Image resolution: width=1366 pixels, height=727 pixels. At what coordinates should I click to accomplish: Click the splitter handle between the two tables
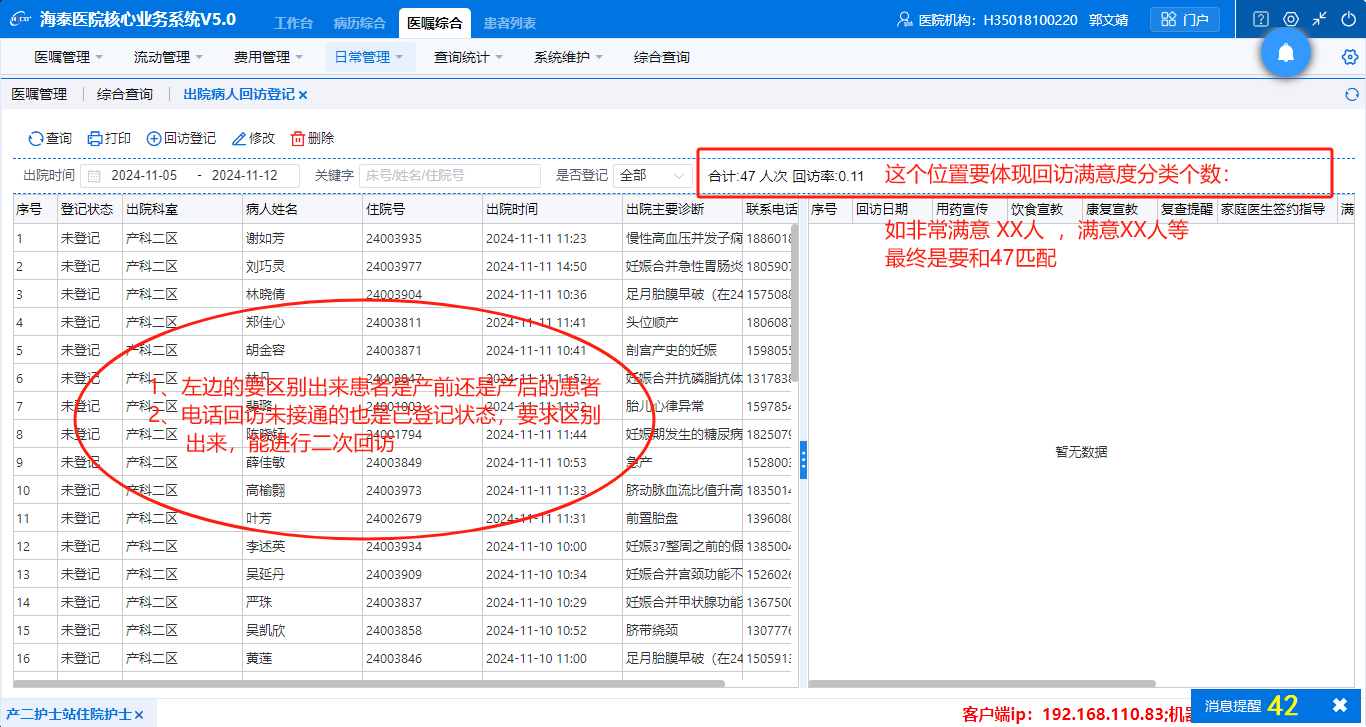[x=803, y=458]
